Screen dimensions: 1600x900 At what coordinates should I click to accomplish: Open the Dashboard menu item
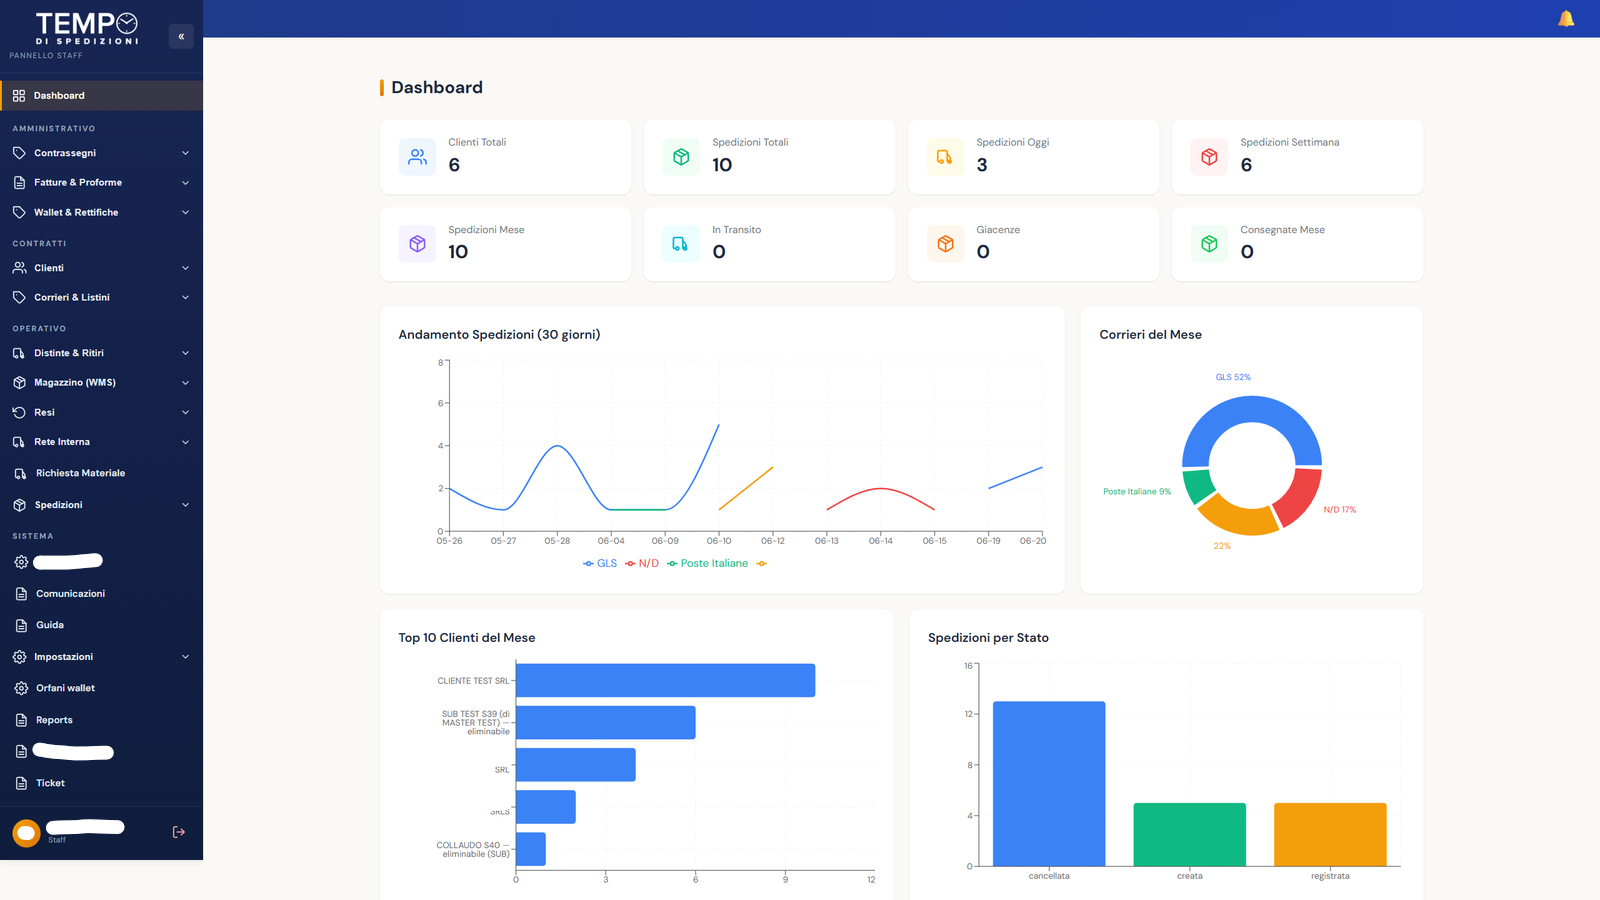101,96
